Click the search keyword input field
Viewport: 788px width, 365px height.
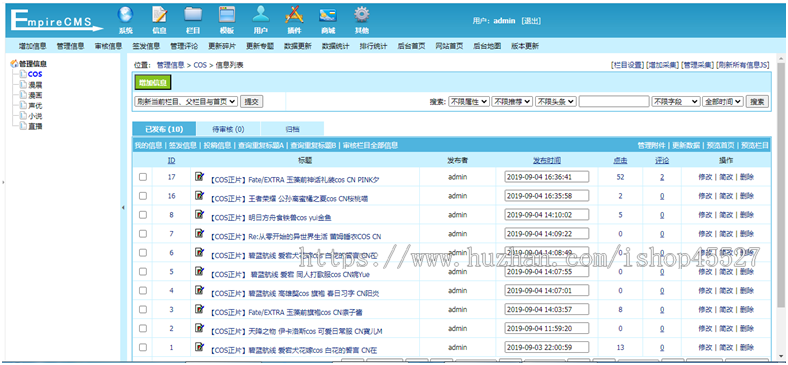tap(614, 102)
